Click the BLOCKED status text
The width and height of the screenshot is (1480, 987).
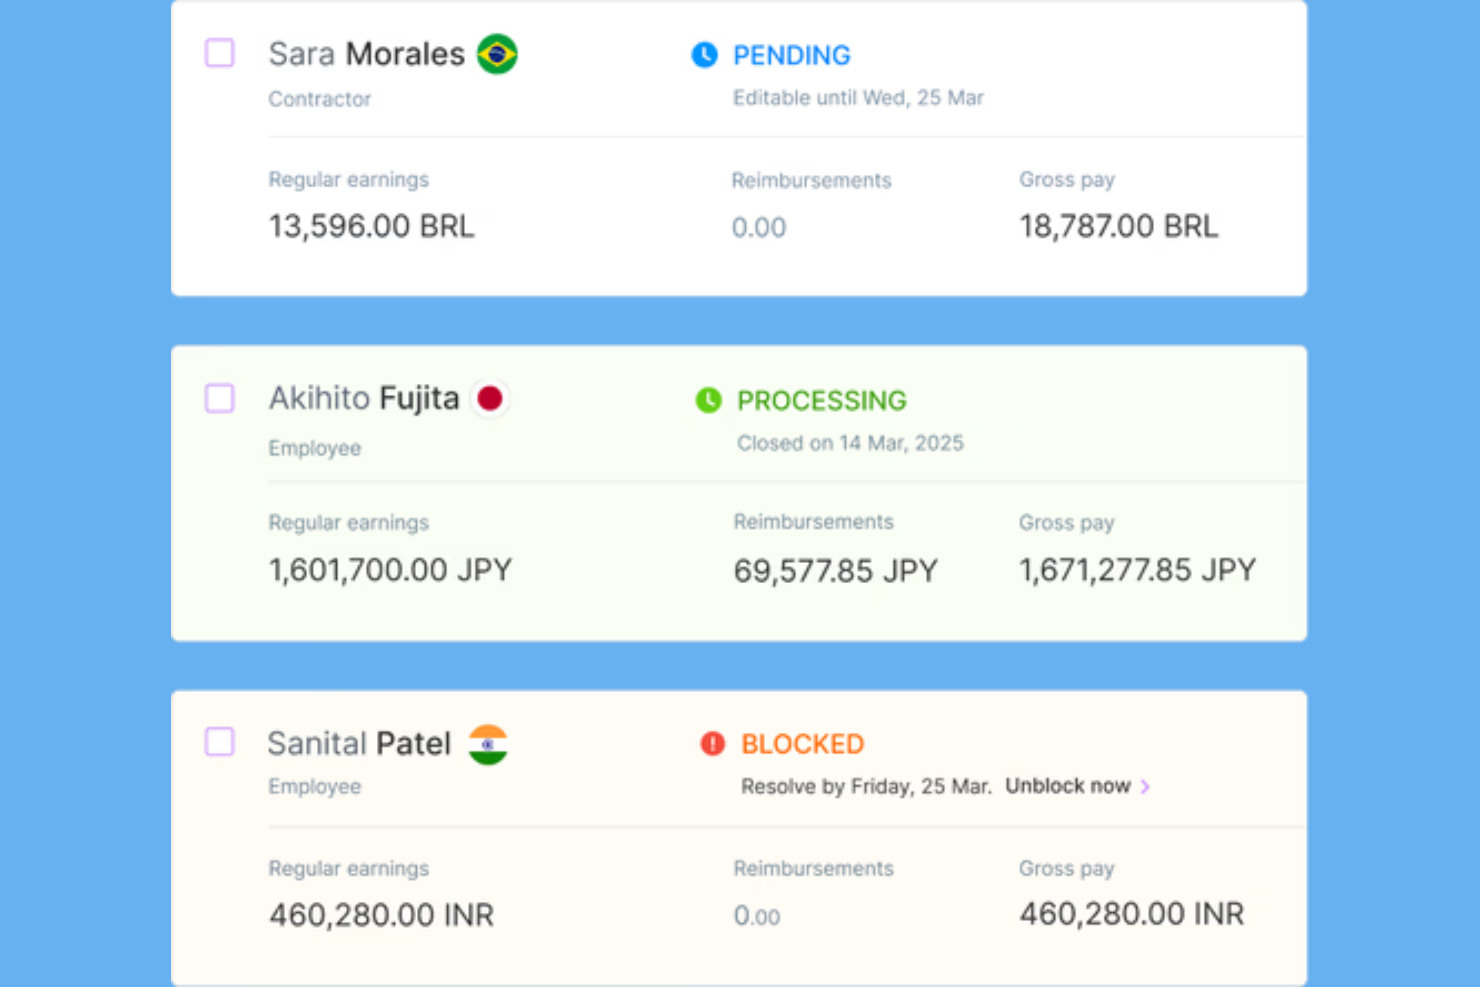(801, 744)
